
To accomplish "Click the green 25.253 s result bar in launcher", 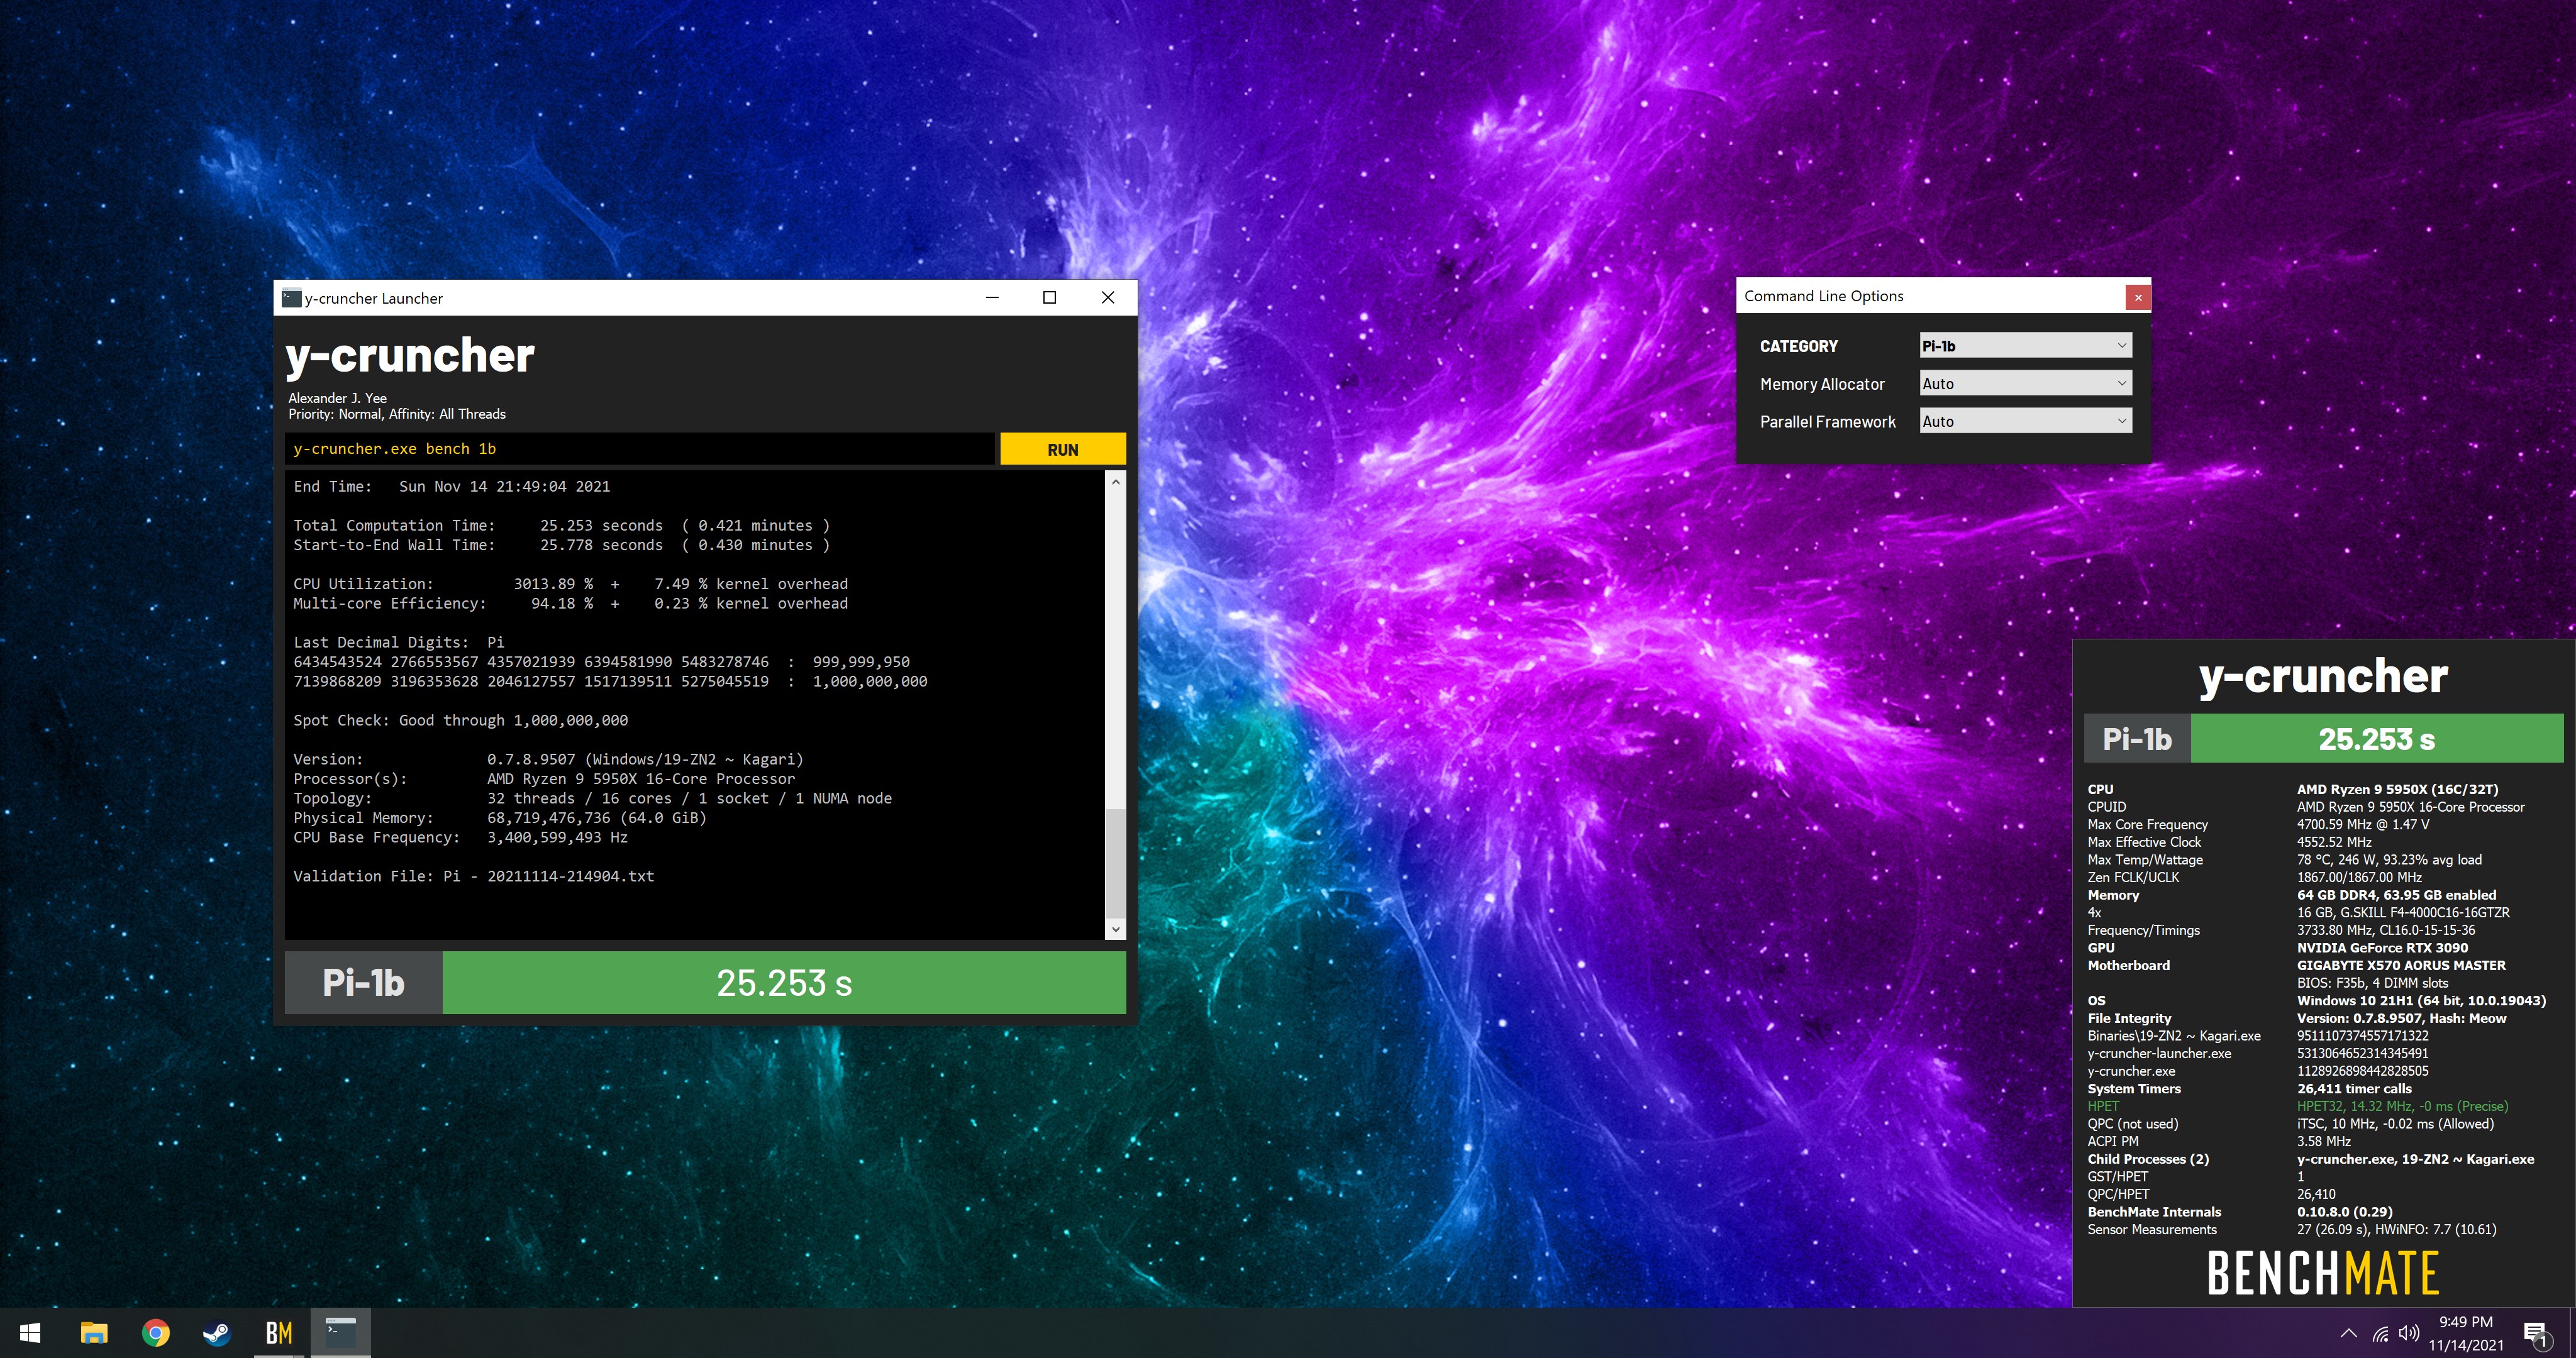I will pos(784,983).
